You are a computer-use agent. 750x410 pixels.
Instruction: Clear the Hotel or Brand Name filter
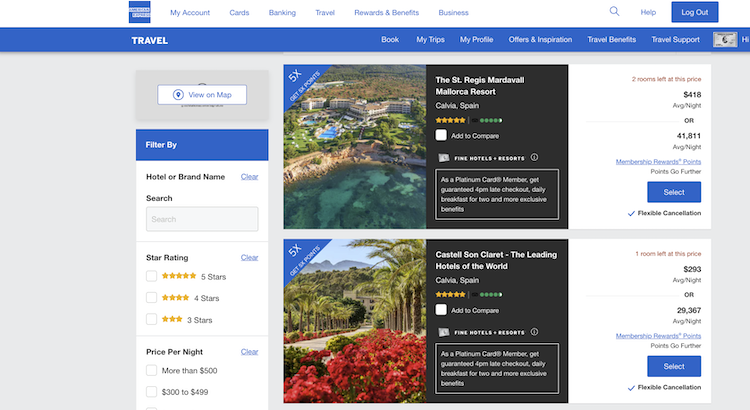[x=249, y=177]
